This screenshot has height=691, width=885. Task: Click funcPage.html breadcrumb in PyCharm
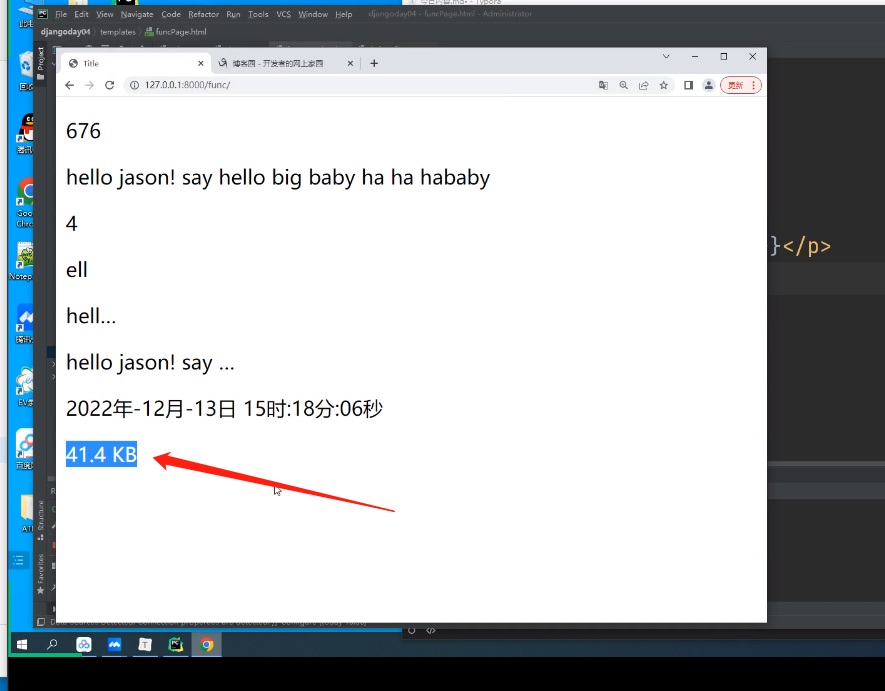[176, 32]
